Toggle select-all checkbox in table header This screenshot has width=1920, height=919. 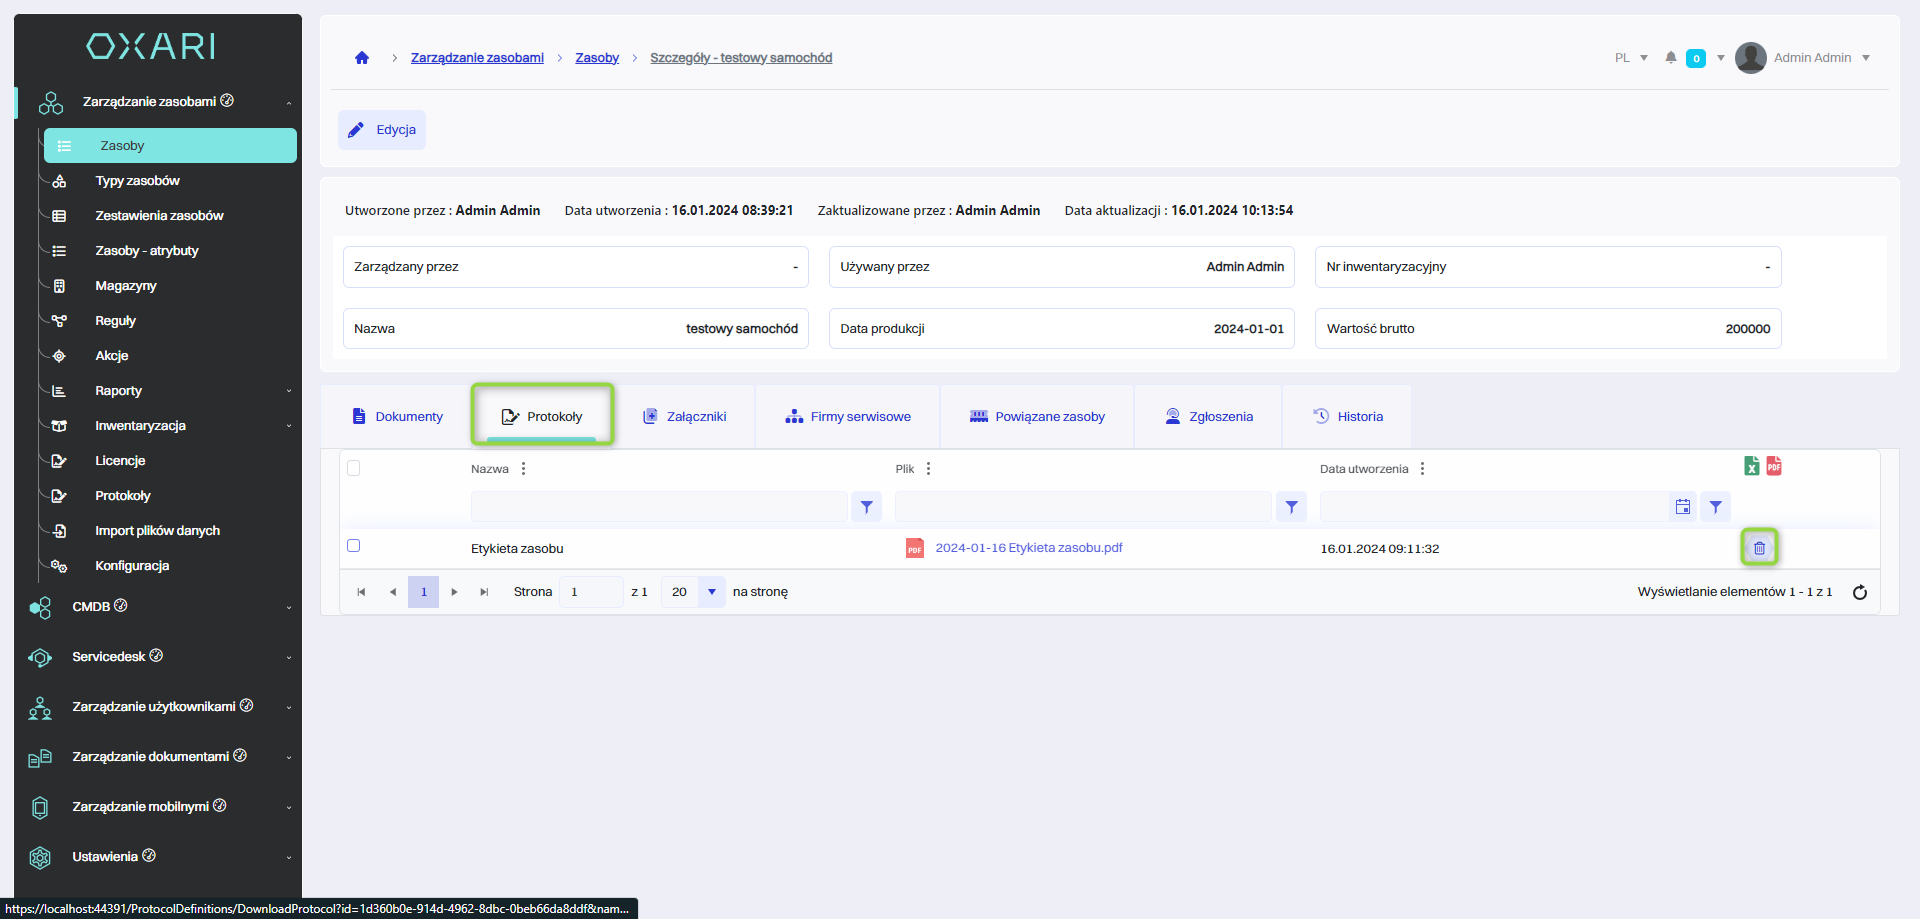coord(353,468)
